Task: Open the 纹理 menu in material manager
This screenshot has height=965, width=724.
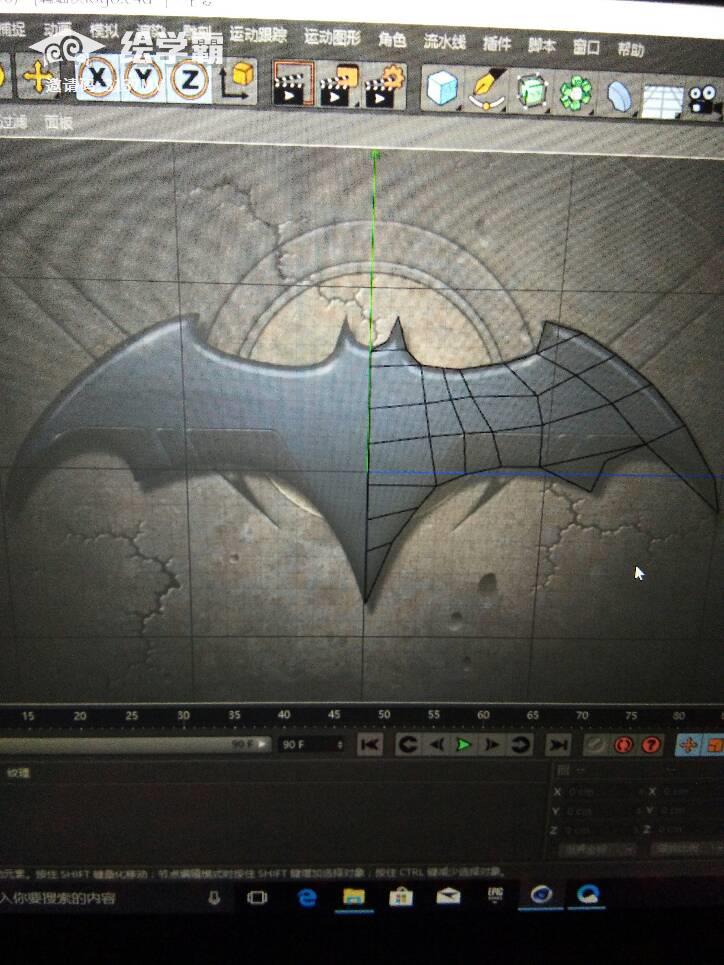Action: (x=18, y=773)
